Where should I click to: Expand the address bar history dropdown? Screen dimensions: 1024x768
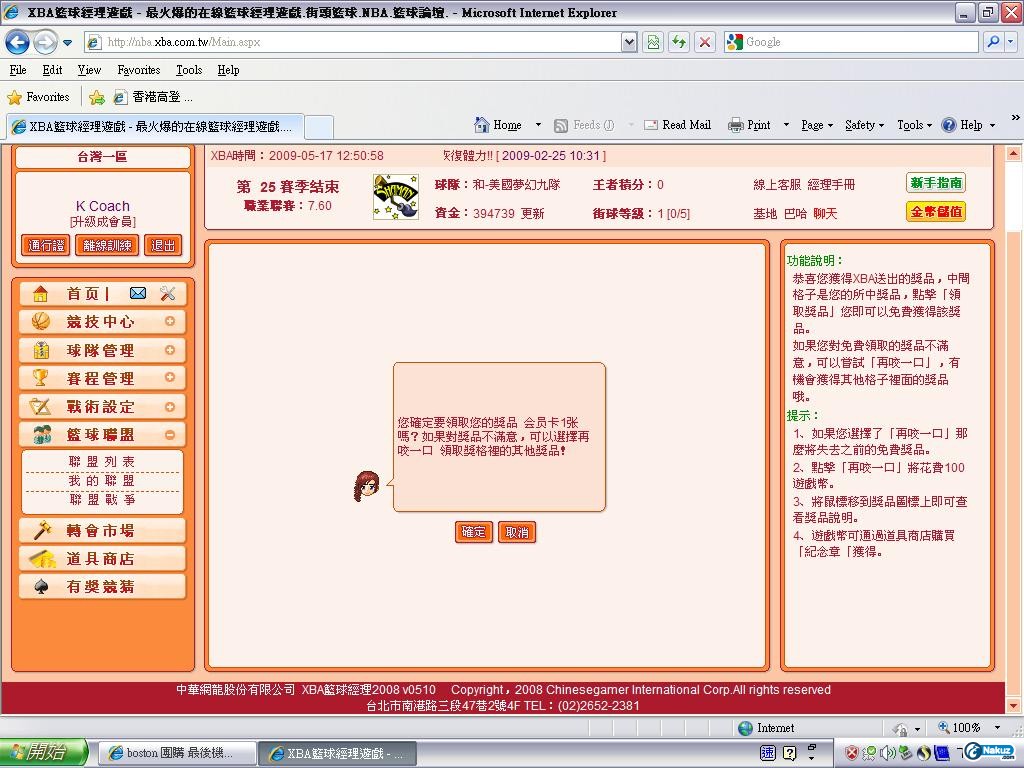(629, 42)
